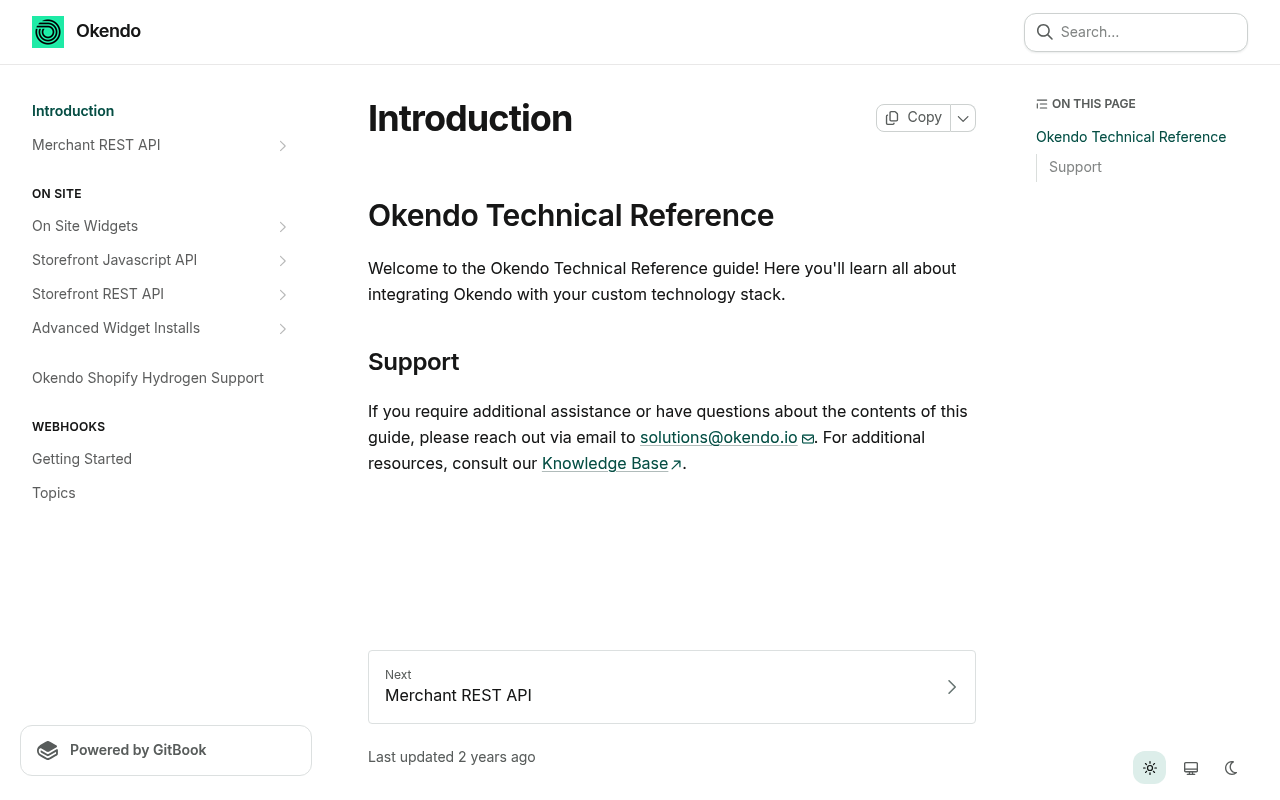Jump to Support section in page outline

pos(1075,167)
